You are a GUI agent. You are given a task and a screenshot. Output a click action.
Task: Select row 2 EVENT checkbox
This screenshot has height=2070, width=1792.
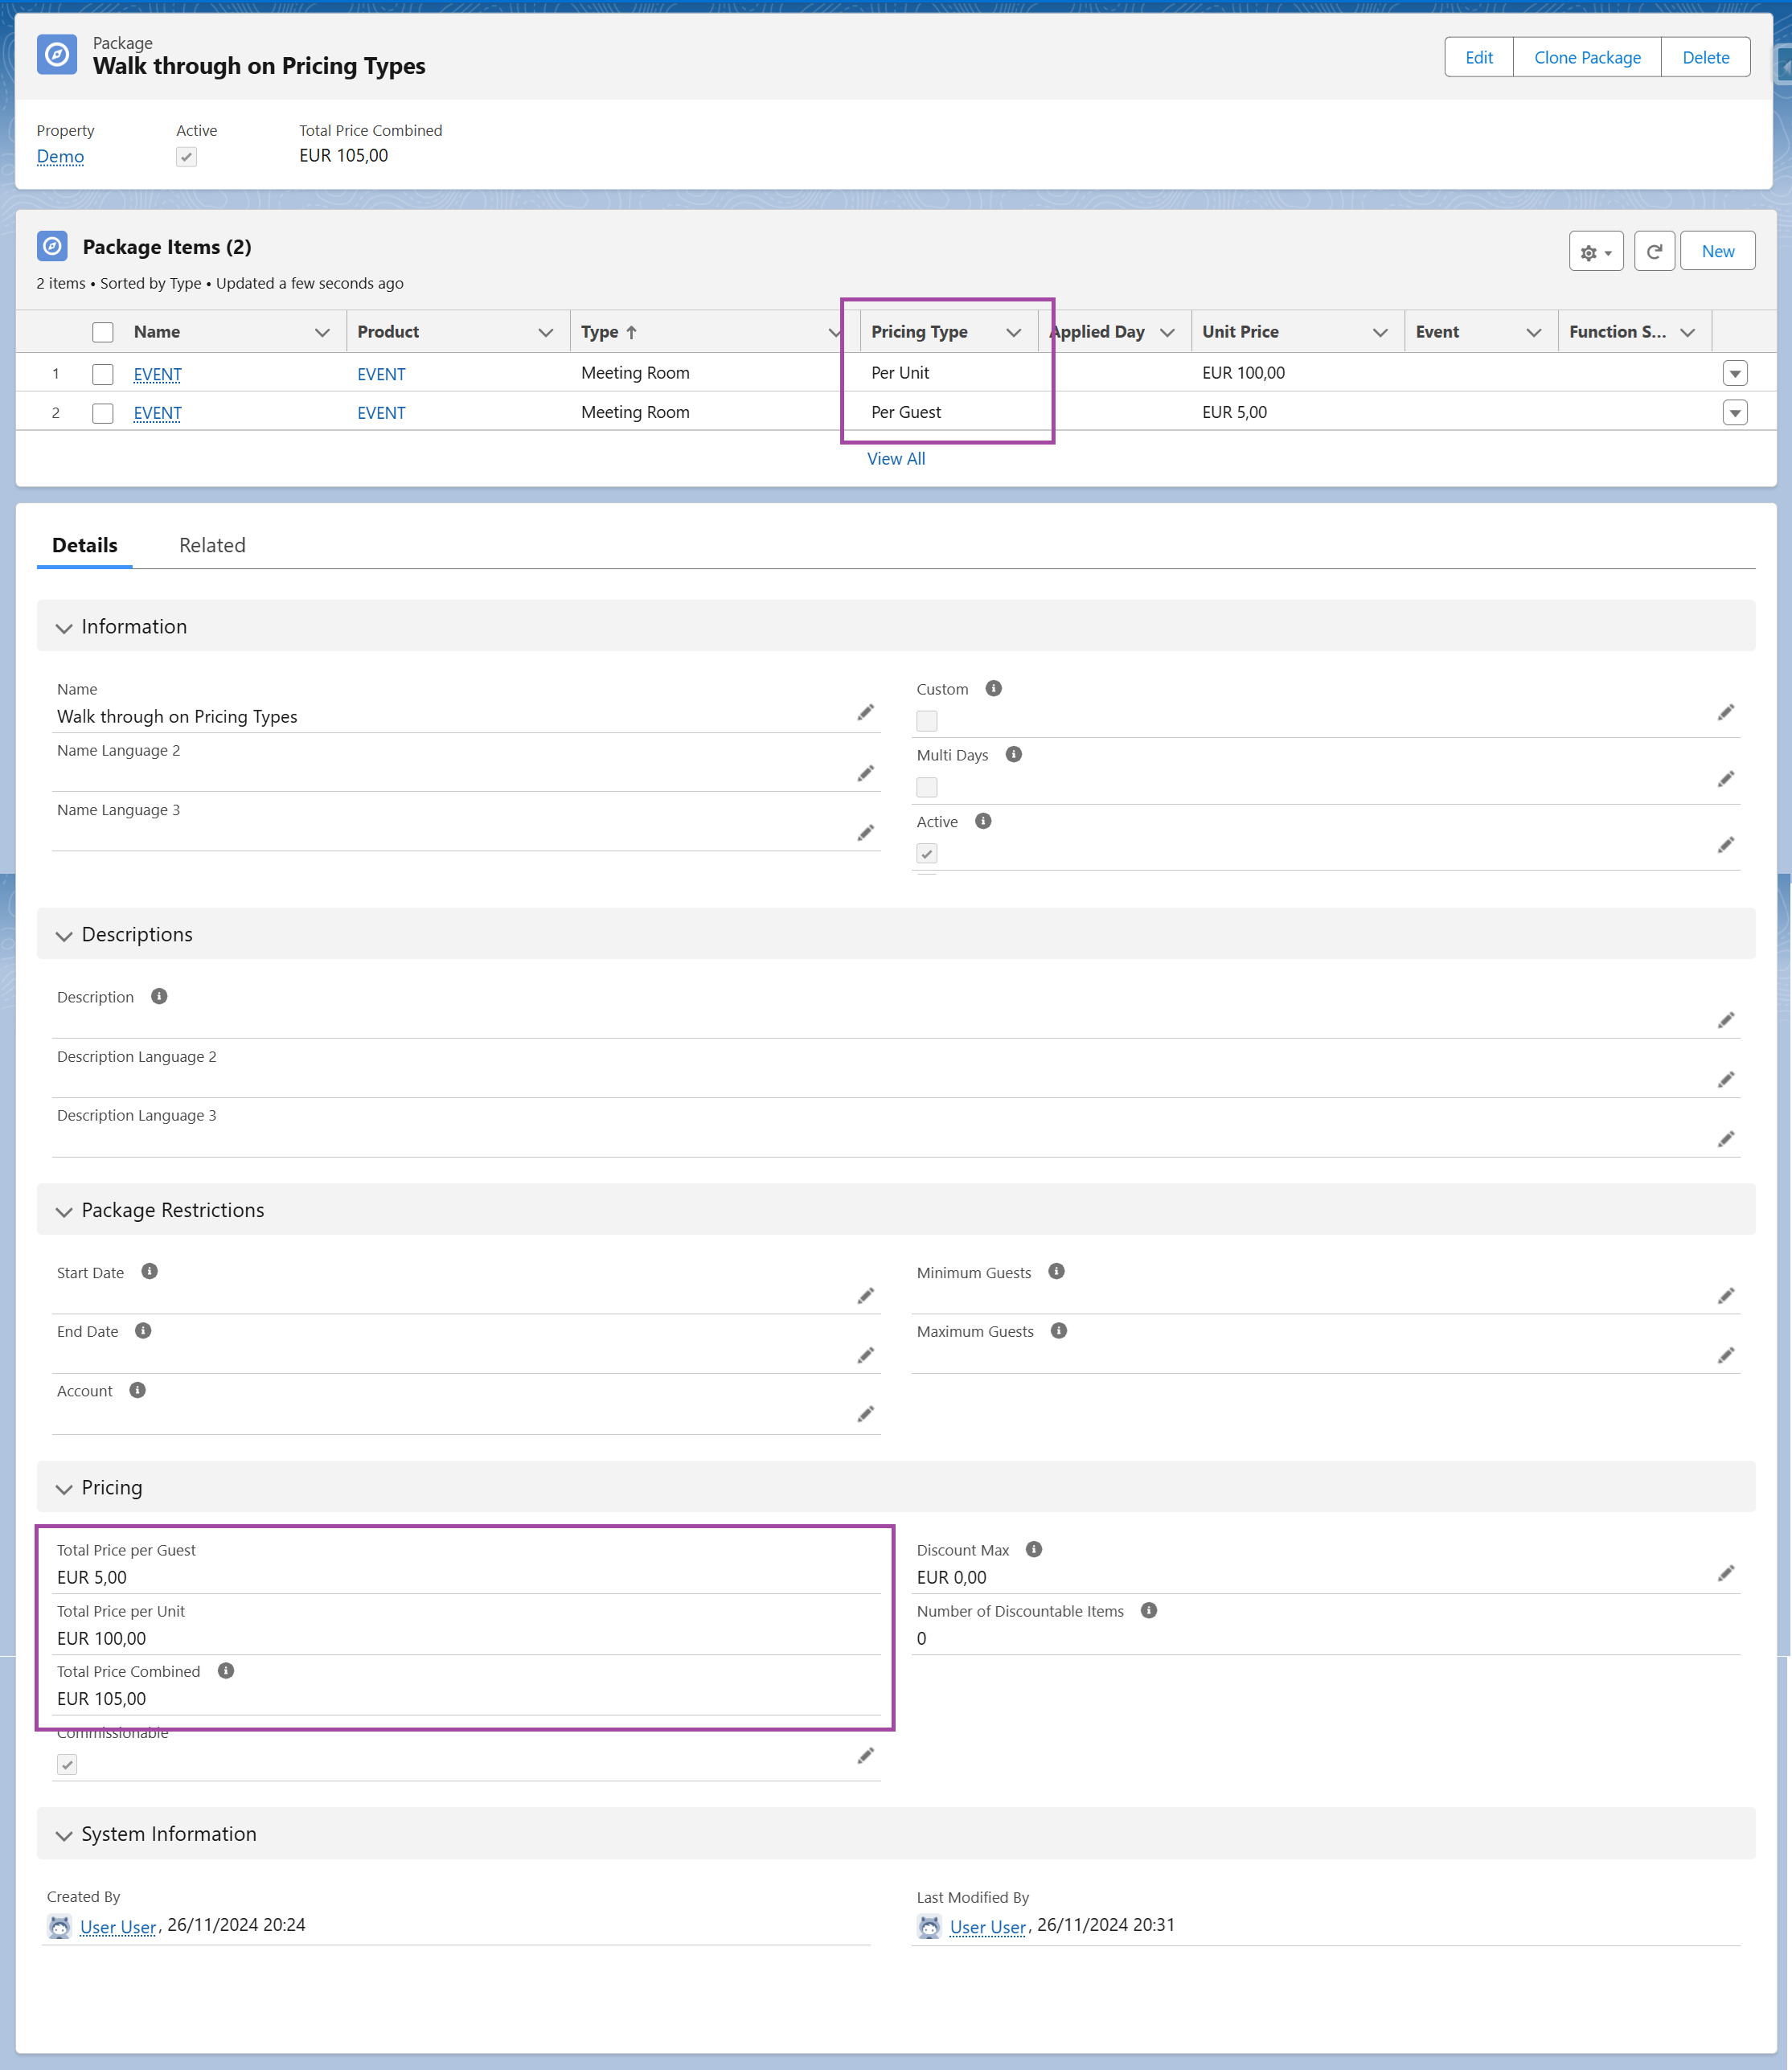(x=103, y=413)
